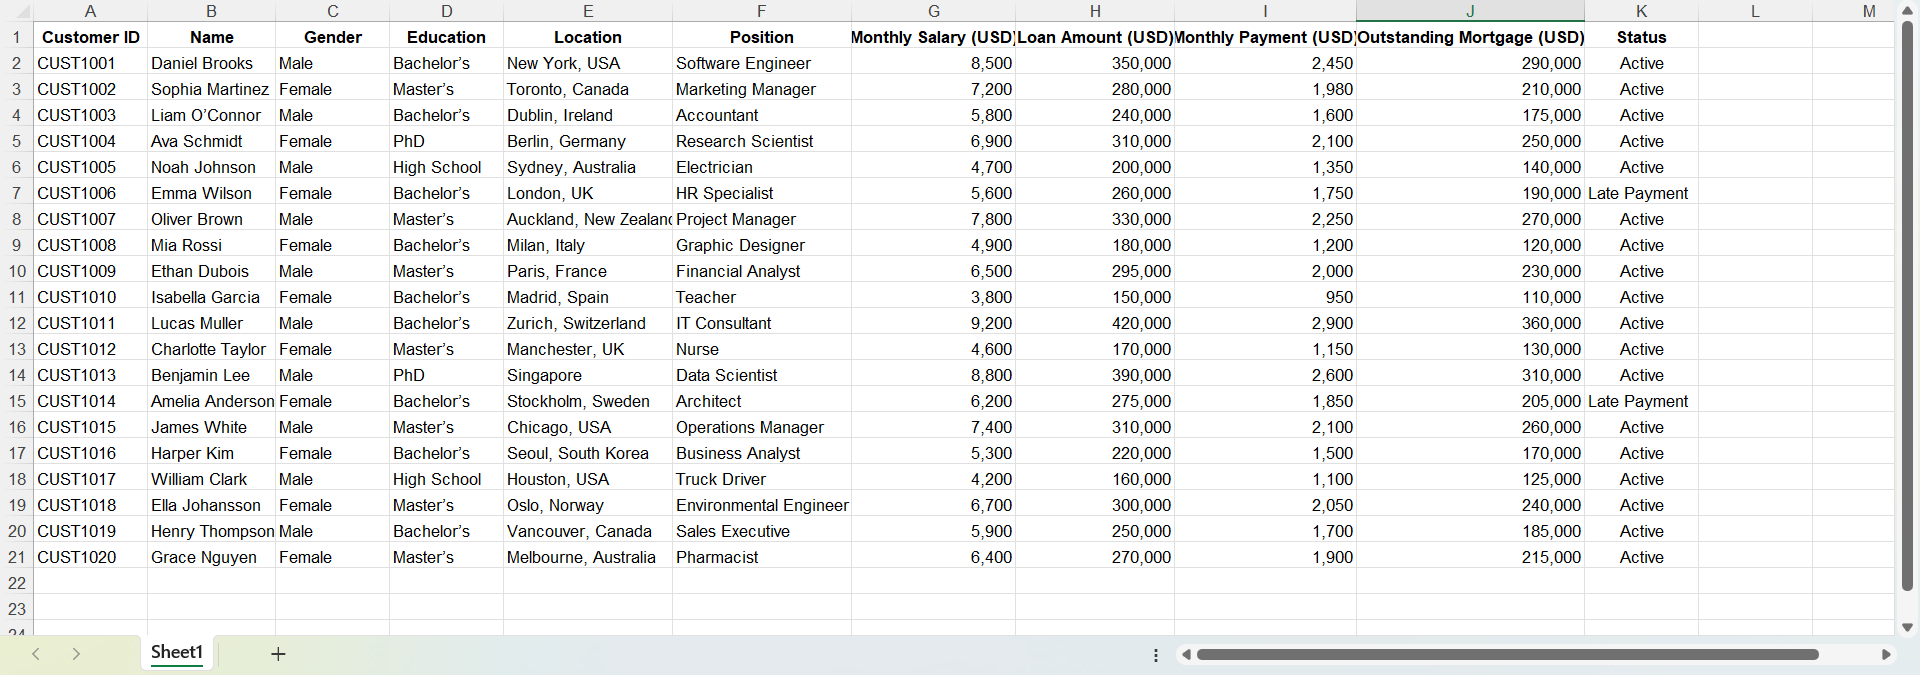Select the Operations Manager position cell

click(762, 427)
